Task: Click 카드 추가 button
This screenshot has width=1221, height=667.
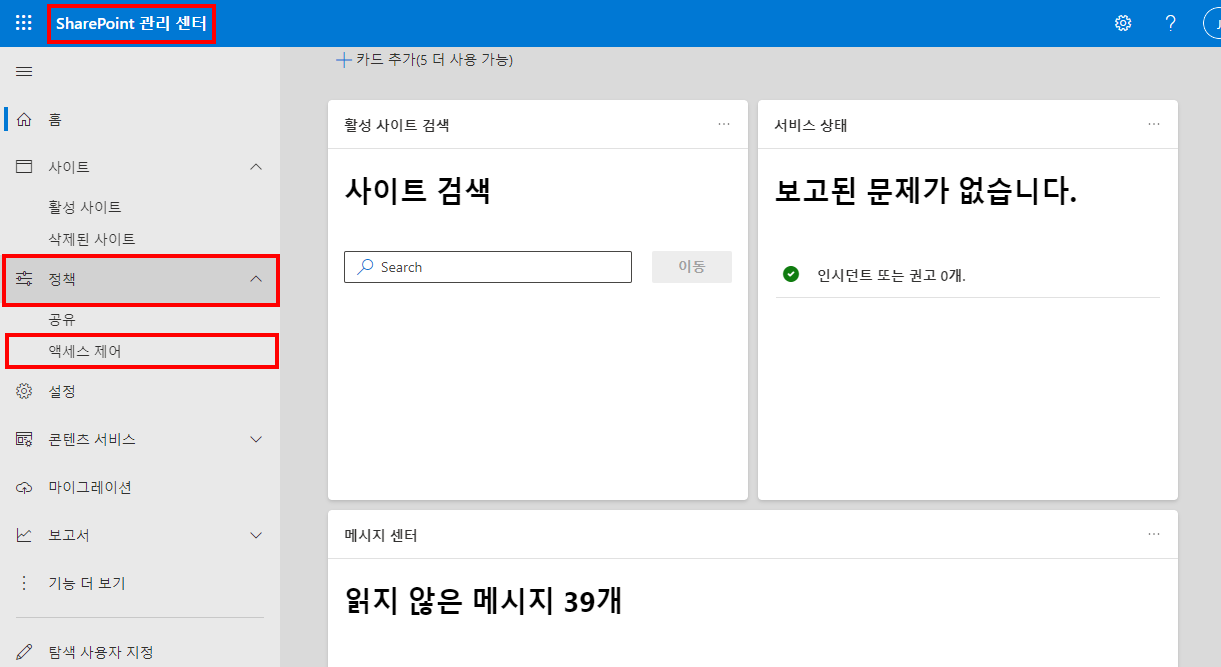Action: tap(424, 60)
